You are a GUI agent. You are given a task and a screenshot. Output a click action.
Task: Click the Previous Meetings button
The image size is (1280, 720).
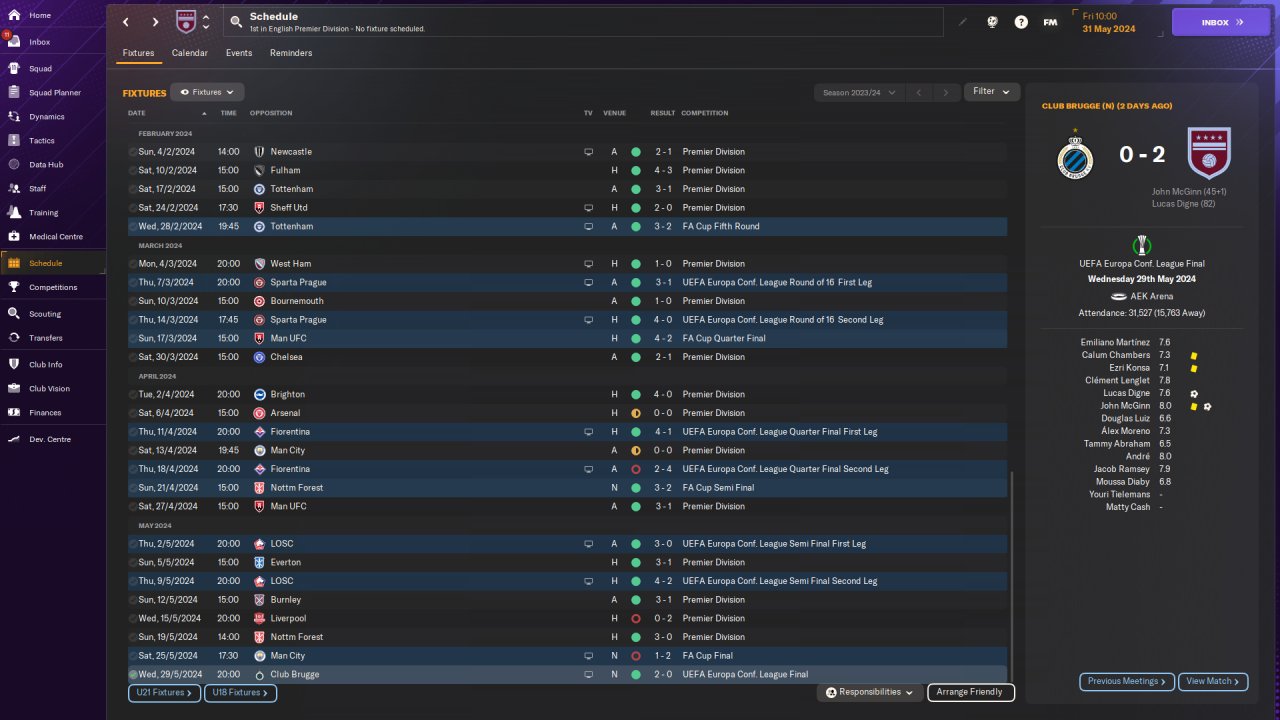[1128, 682]
